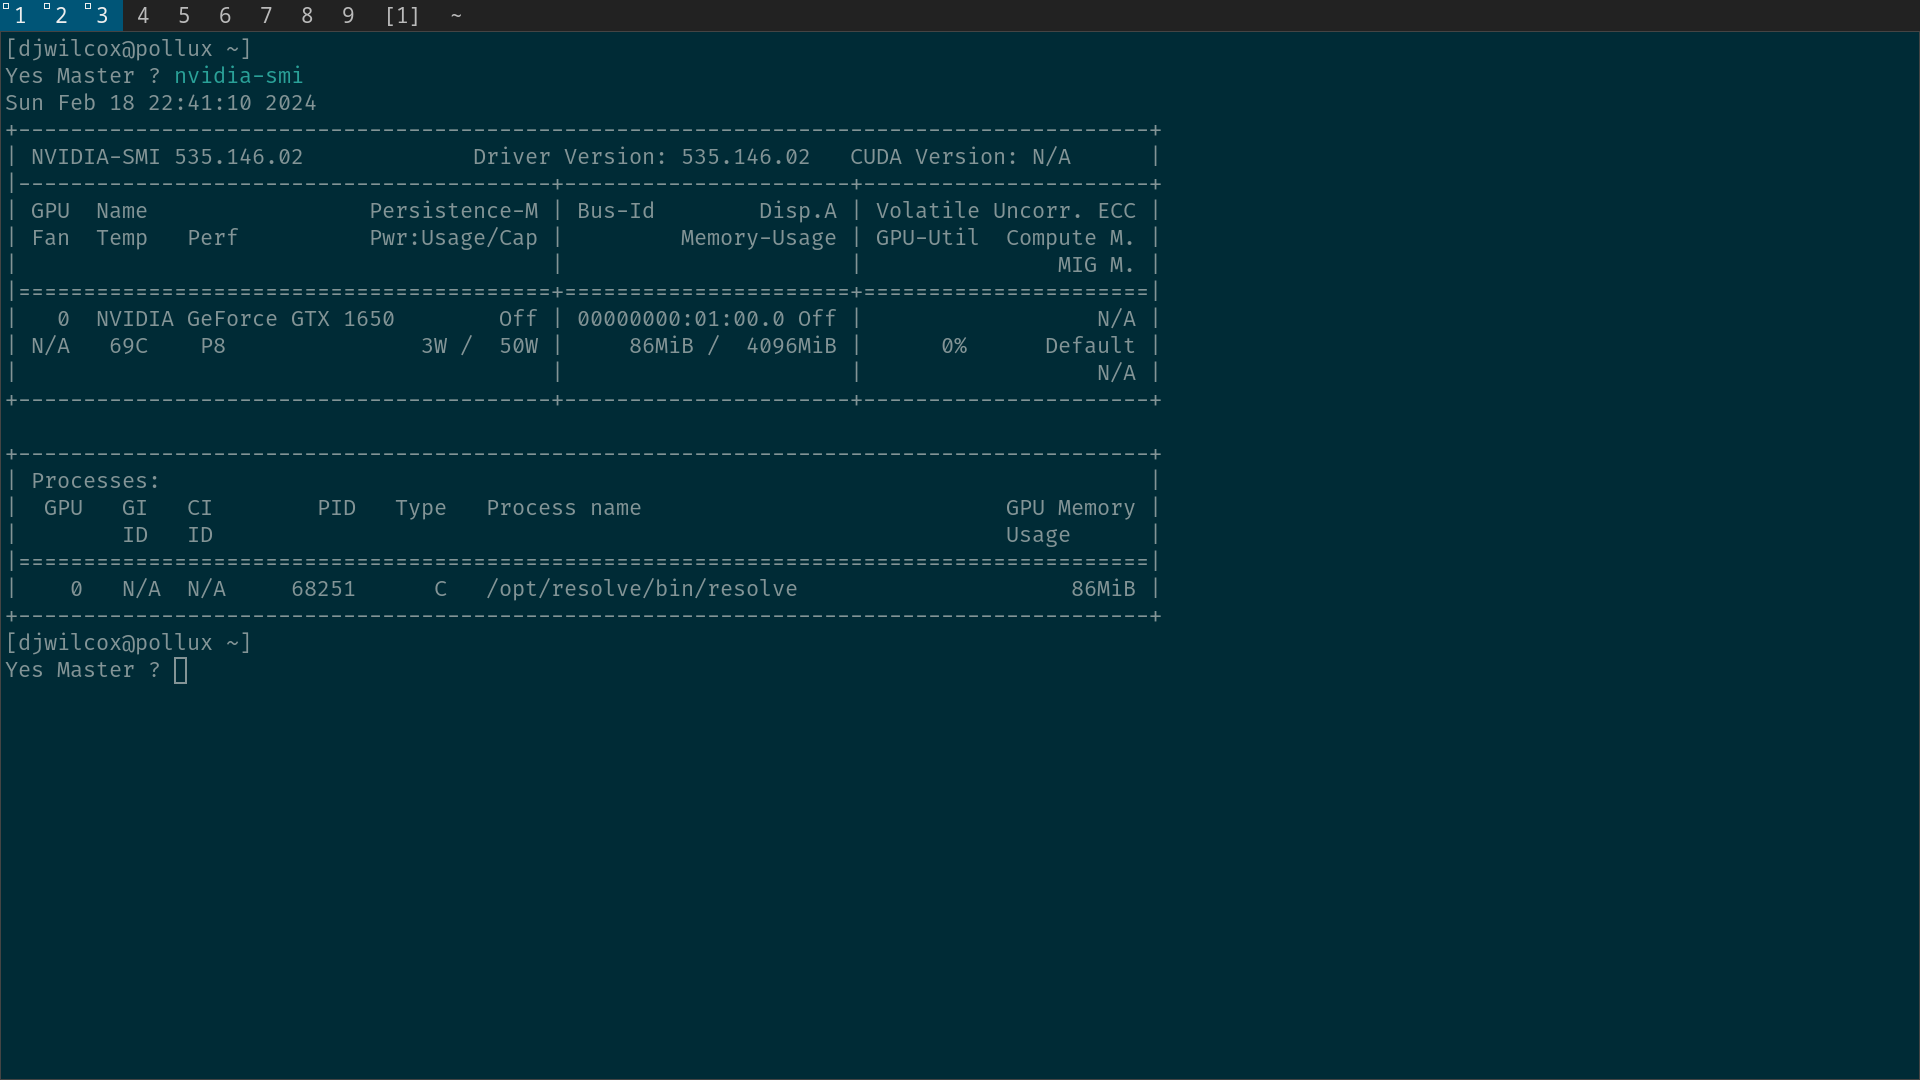Click the Disp.A column header
Viewport: 1920px width, 1080px height.
tap(797, 211)
